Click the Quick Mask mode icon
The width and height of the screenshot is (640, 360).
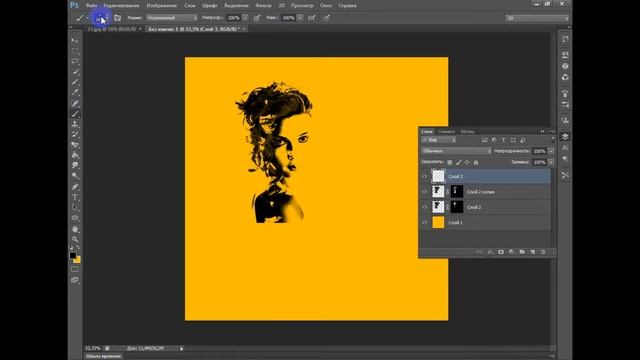[x=75, y=269]
